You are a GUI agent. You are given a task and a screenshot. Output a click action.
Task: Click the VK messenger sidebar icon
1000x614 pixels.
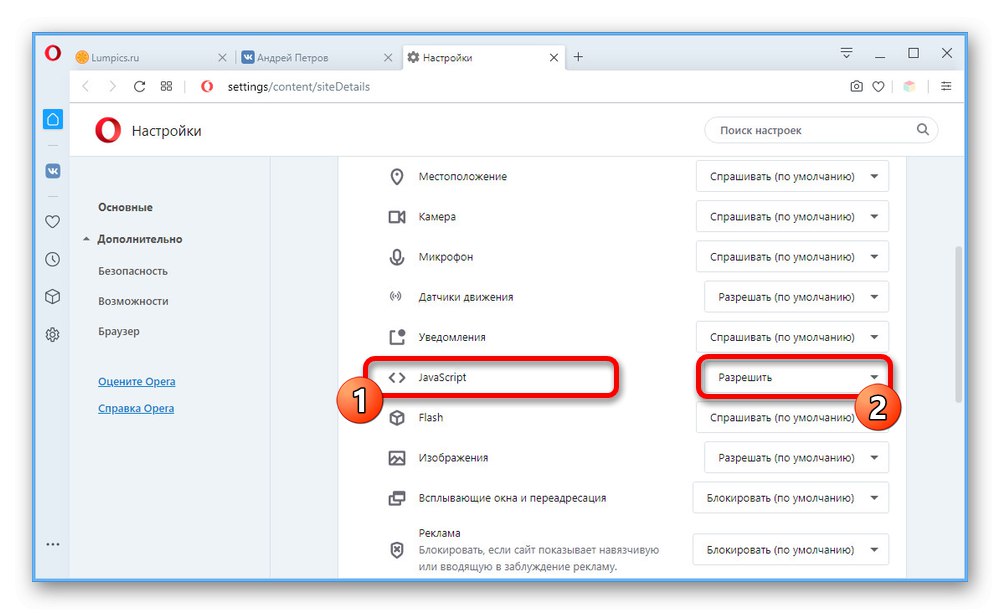53,171
